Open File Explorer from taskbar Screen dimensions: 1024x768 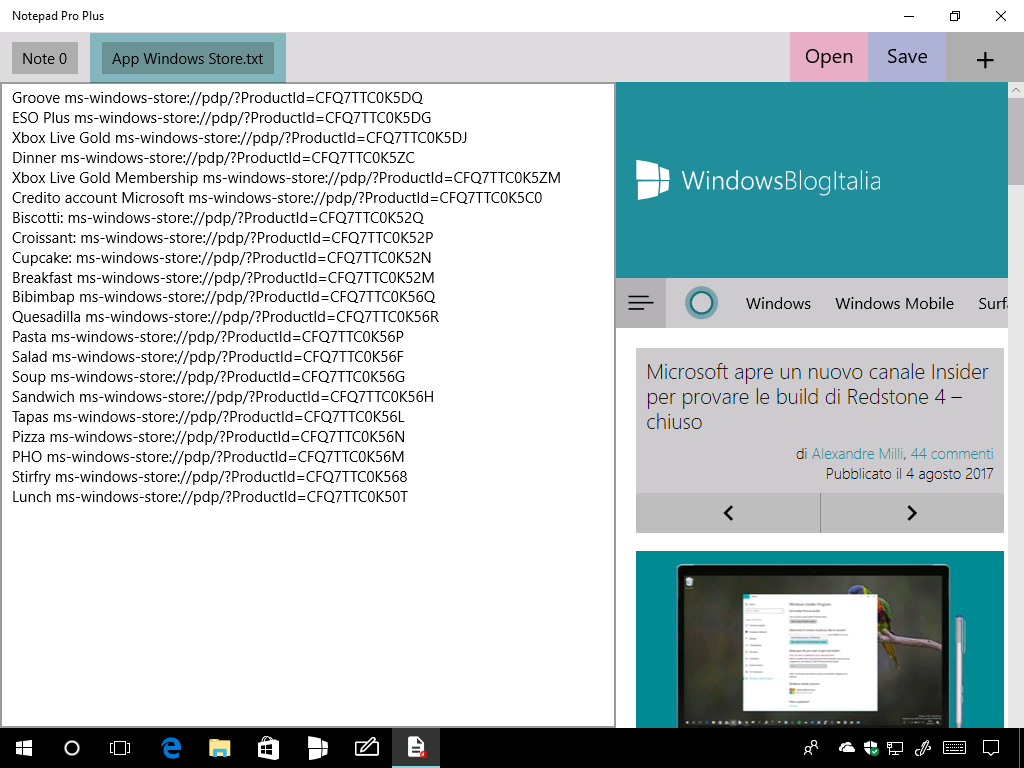219,748
